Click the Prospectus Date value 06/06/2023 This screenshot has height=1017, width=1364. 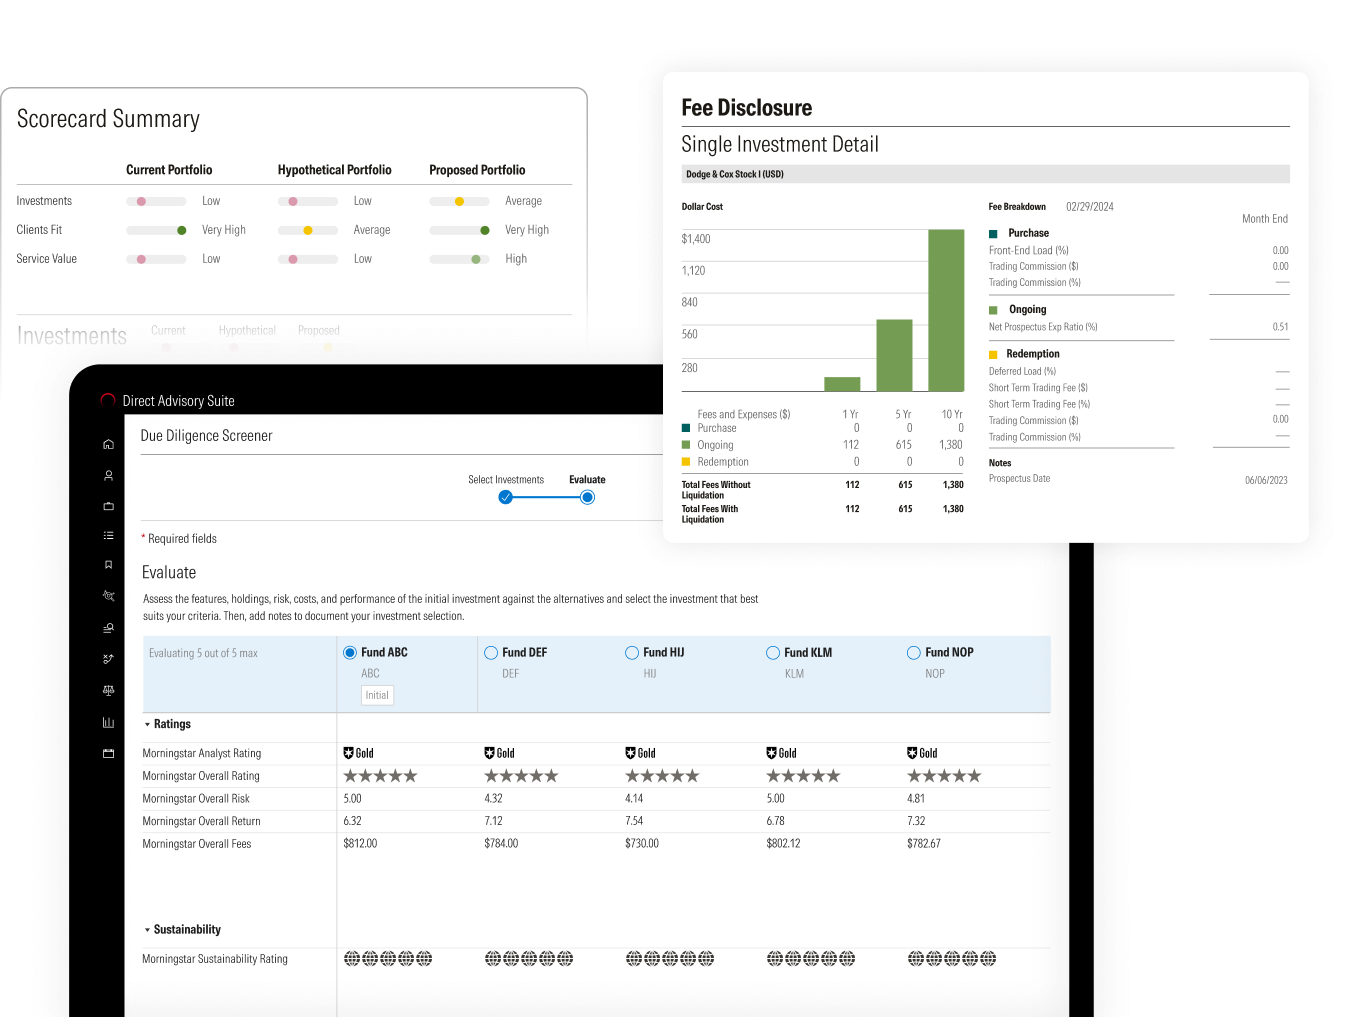(1266, 480)
